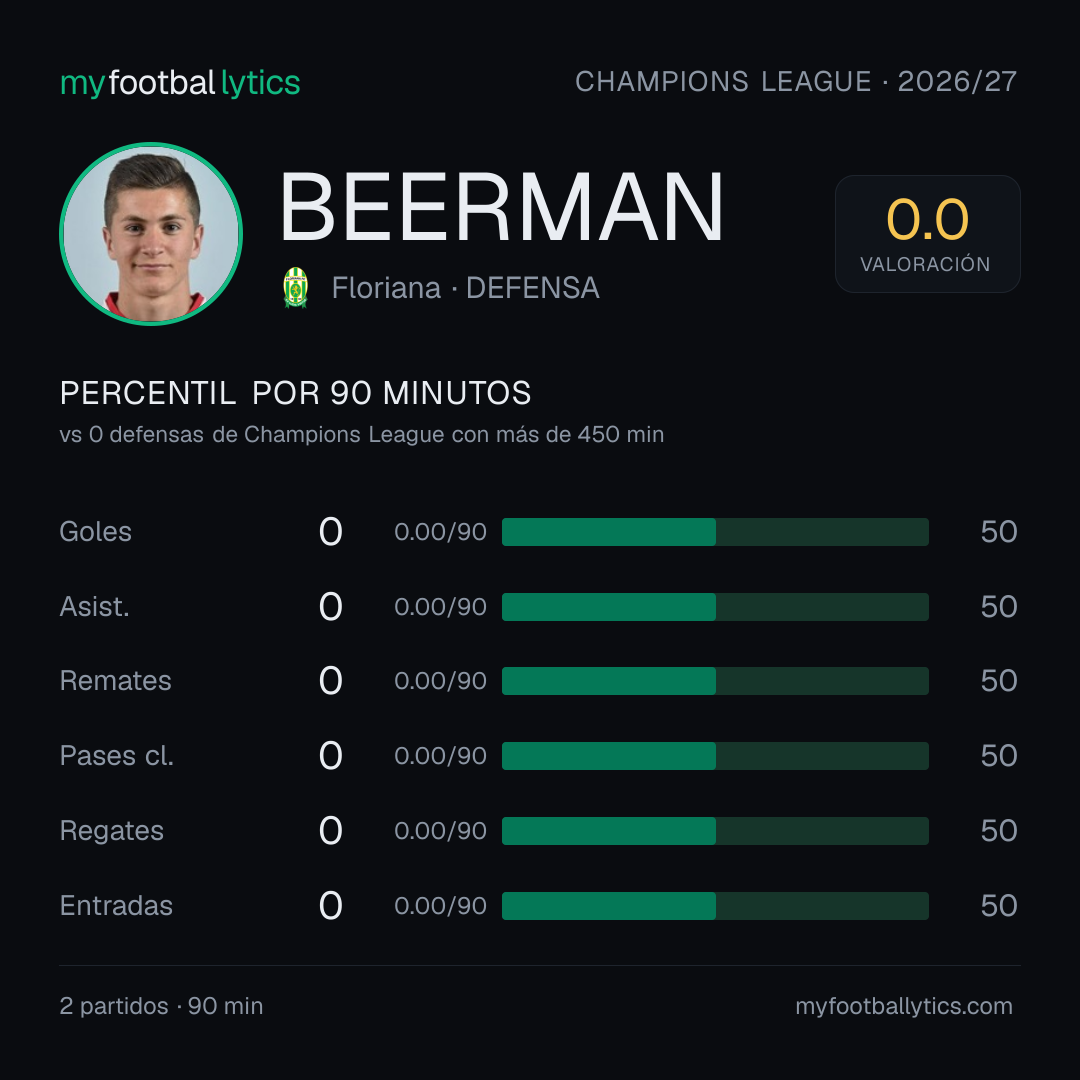Click the 0.0 Valoración rating box
Image resolution: width=1080 pixels, height=1080 pixels.
click(x=927, y=233)
